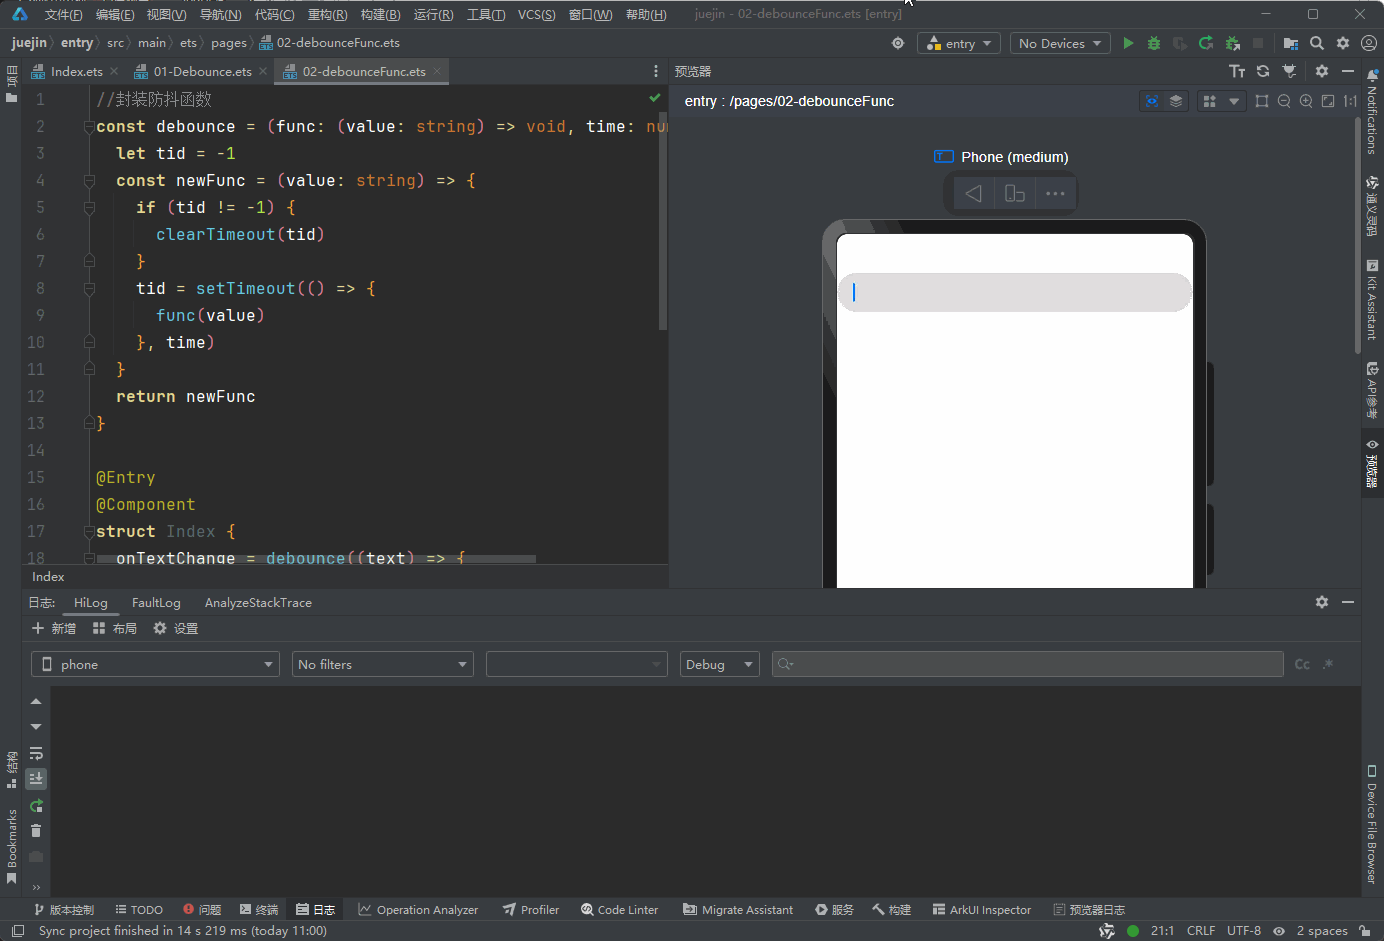Image resolution: width=1384 pixels, height=941 pixels.
Task: Run the app with the green play button
Action: [x=1128, y=43]
